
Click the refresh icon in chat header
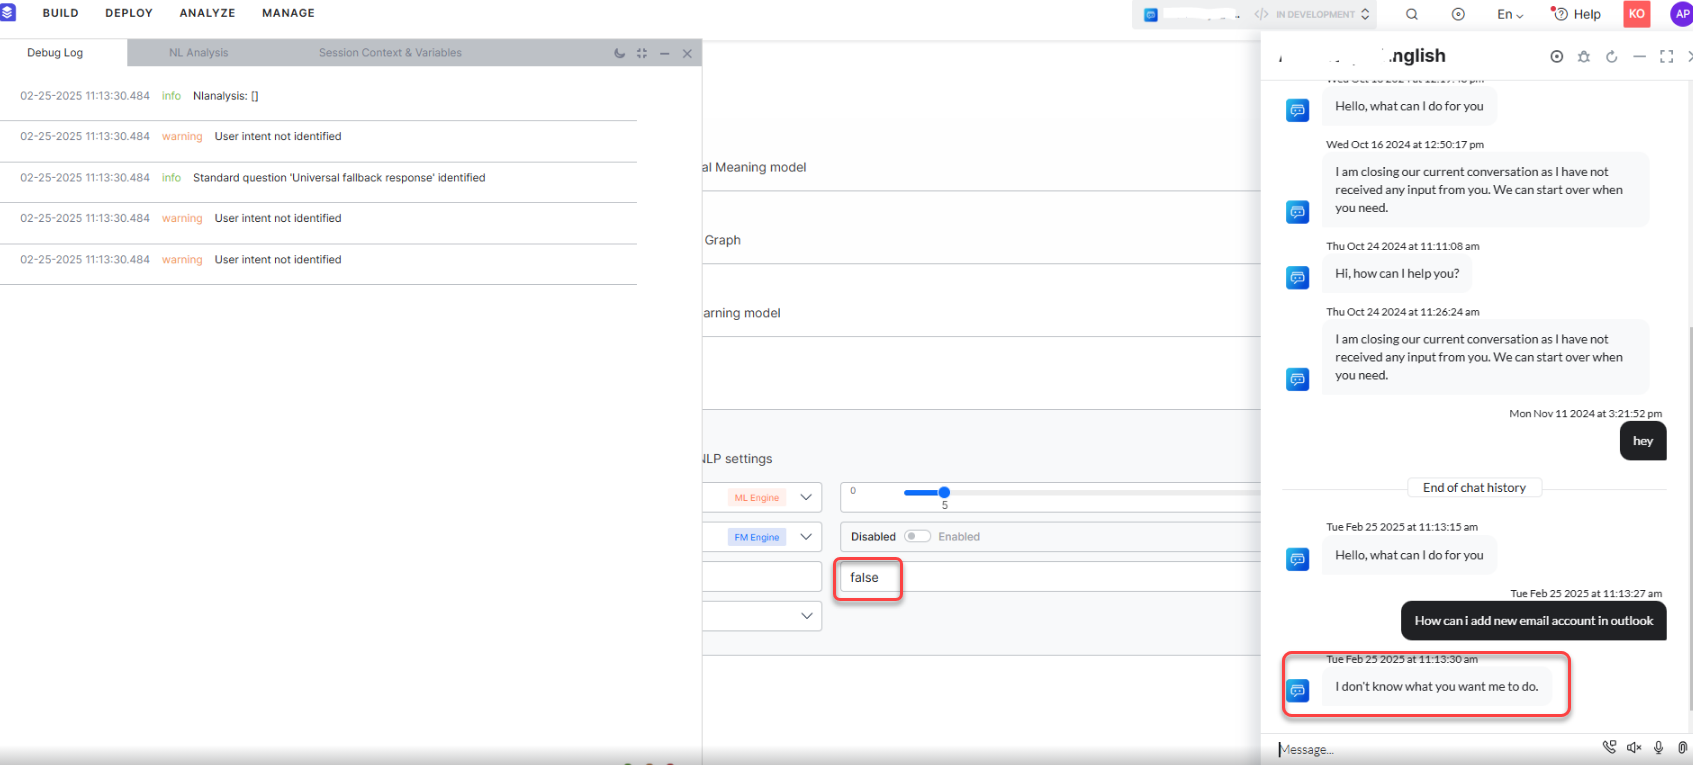pos(1611,57)
